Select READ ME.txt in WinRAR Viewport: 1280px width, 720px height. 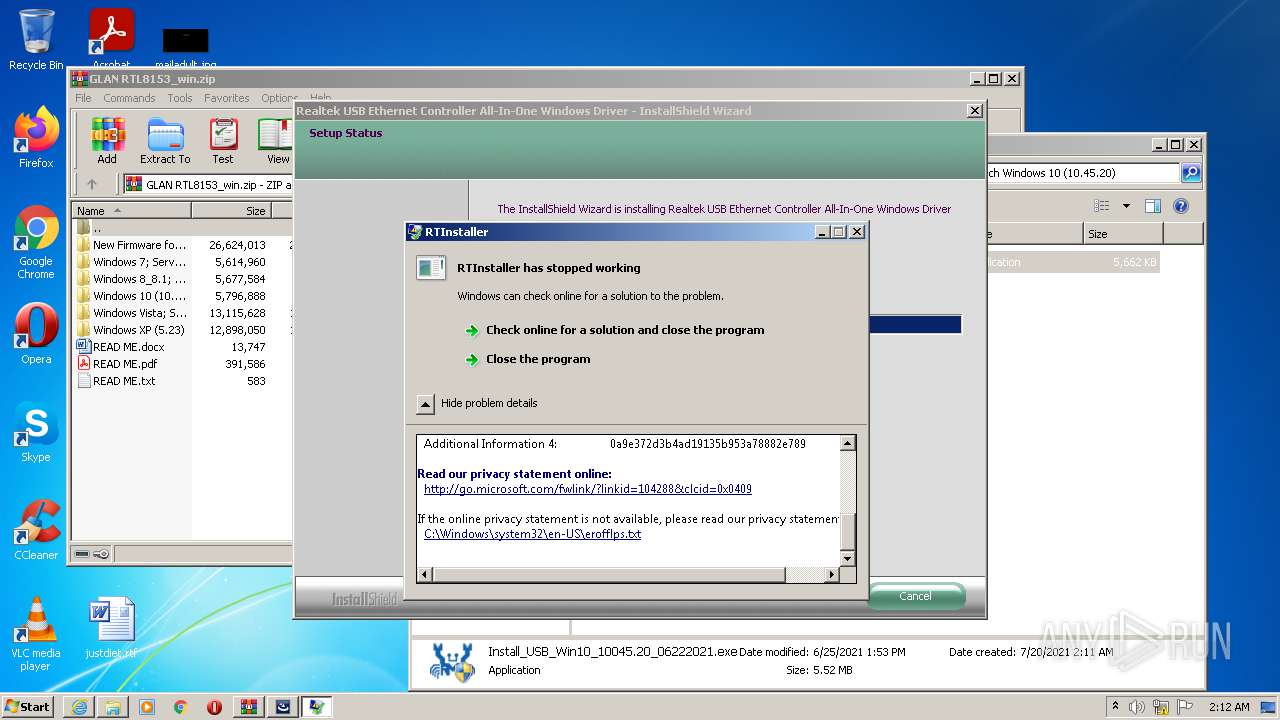click(x=117, y=381)
